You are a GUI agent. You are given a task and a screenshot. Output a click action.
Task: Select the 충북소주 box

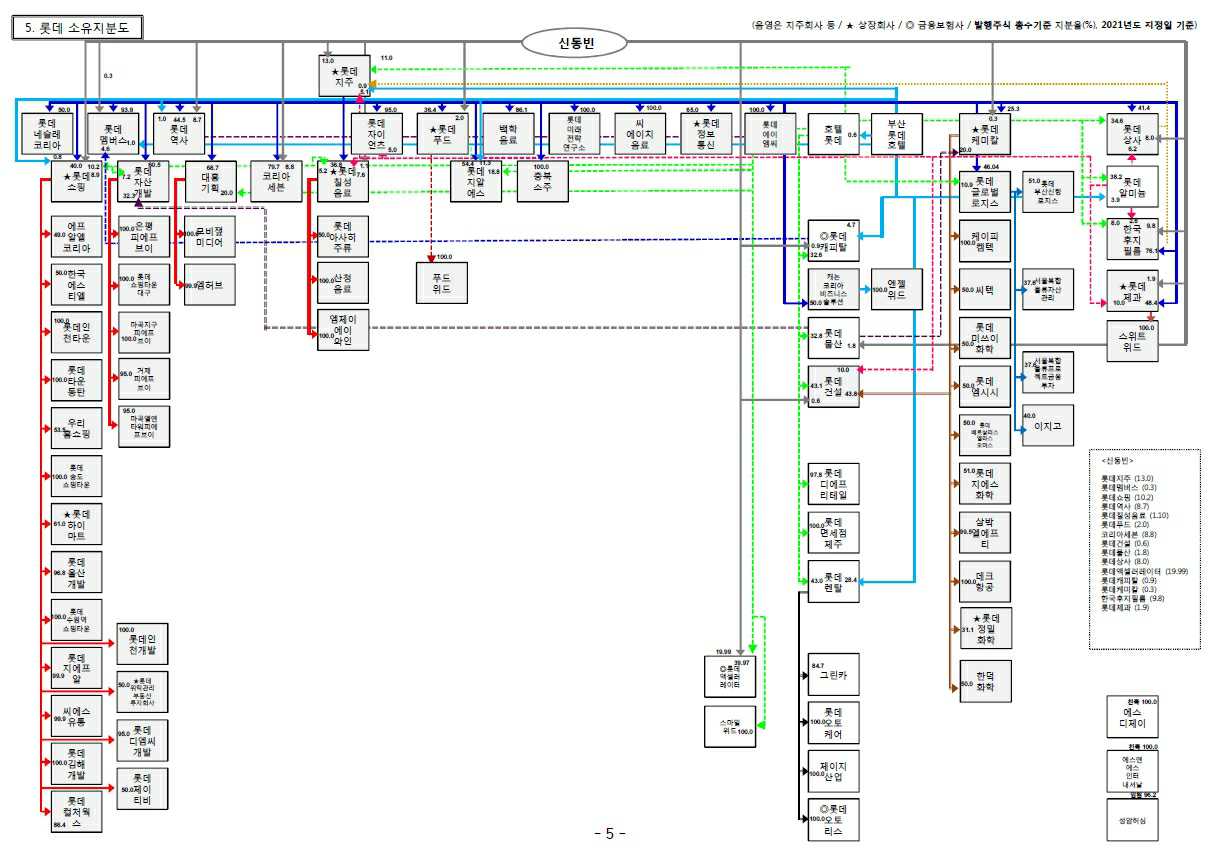coord(542,182)
